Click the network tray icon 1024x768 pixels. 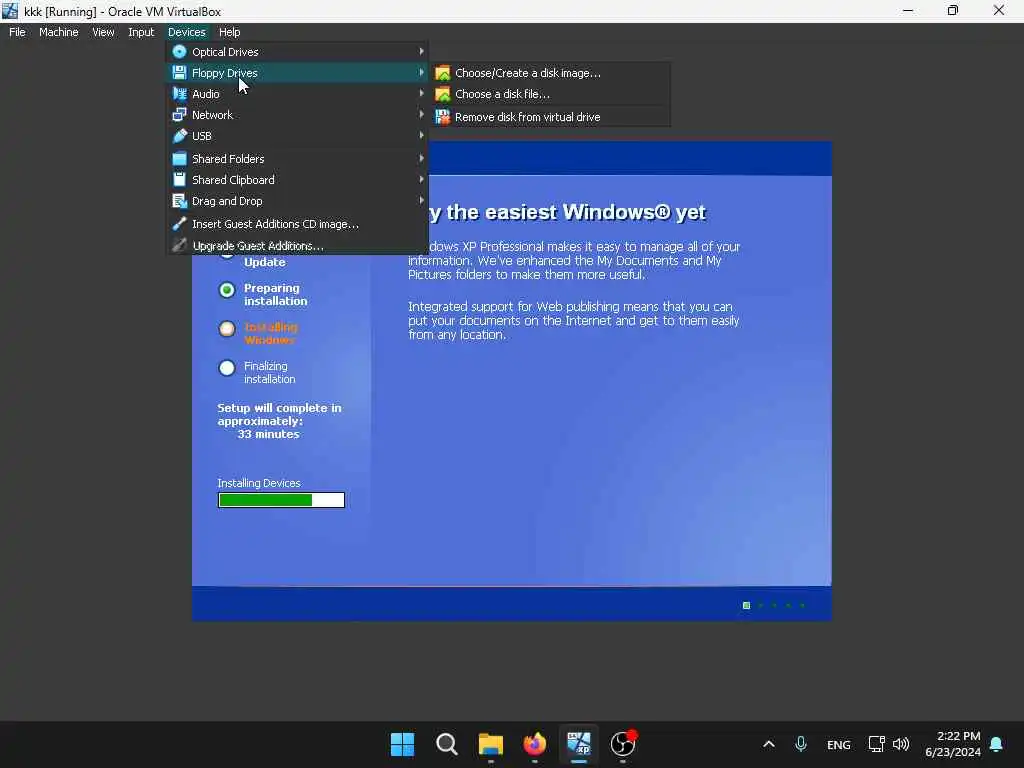click(876, 744)
